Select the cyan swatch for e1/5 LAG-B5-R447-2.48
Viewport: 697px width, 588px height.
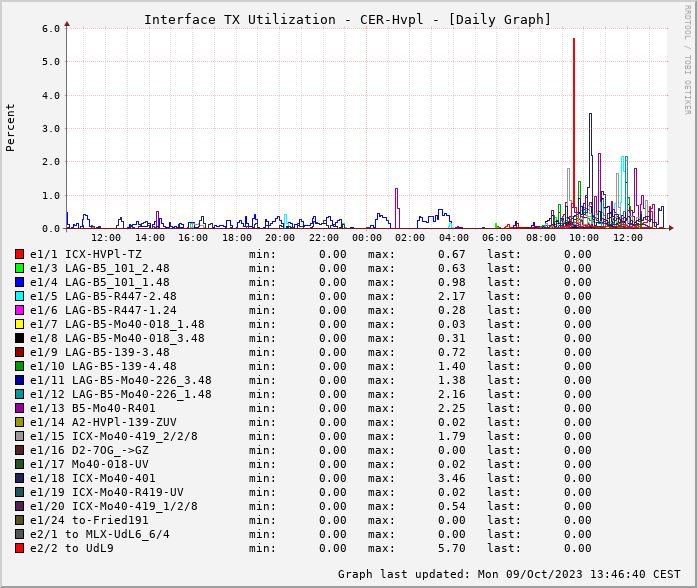[x=19, y=296]
